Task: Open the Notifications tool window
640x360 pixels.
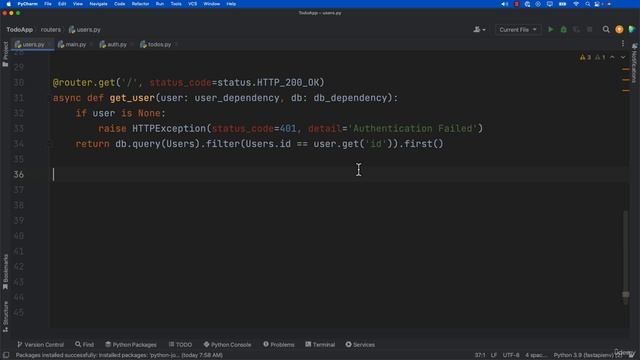Action: point(634,64)
